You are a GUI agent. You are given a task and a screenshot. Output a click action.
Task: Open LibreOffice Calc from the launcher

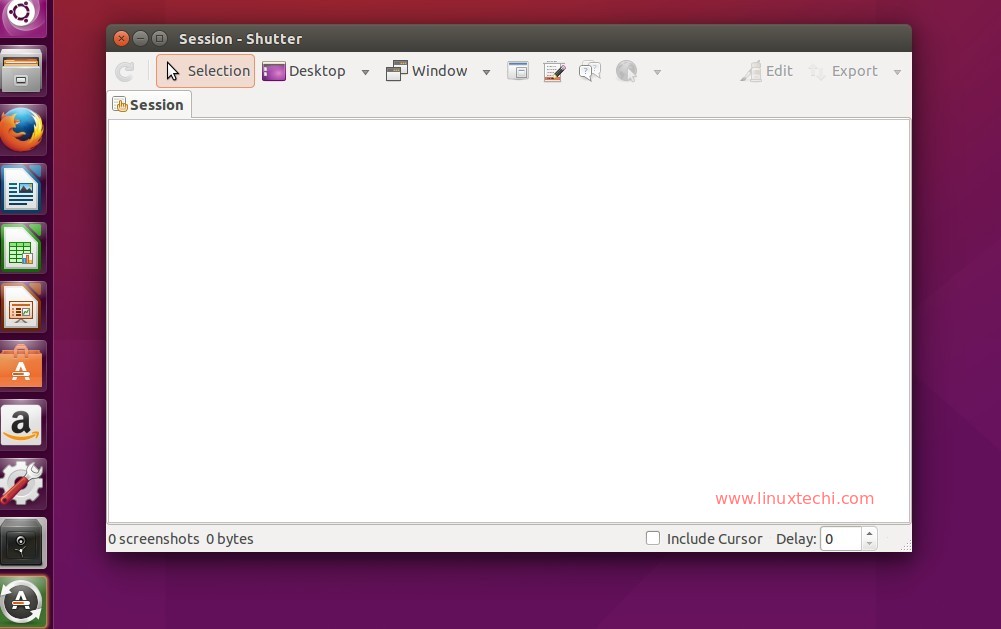(x=23, y=247)
